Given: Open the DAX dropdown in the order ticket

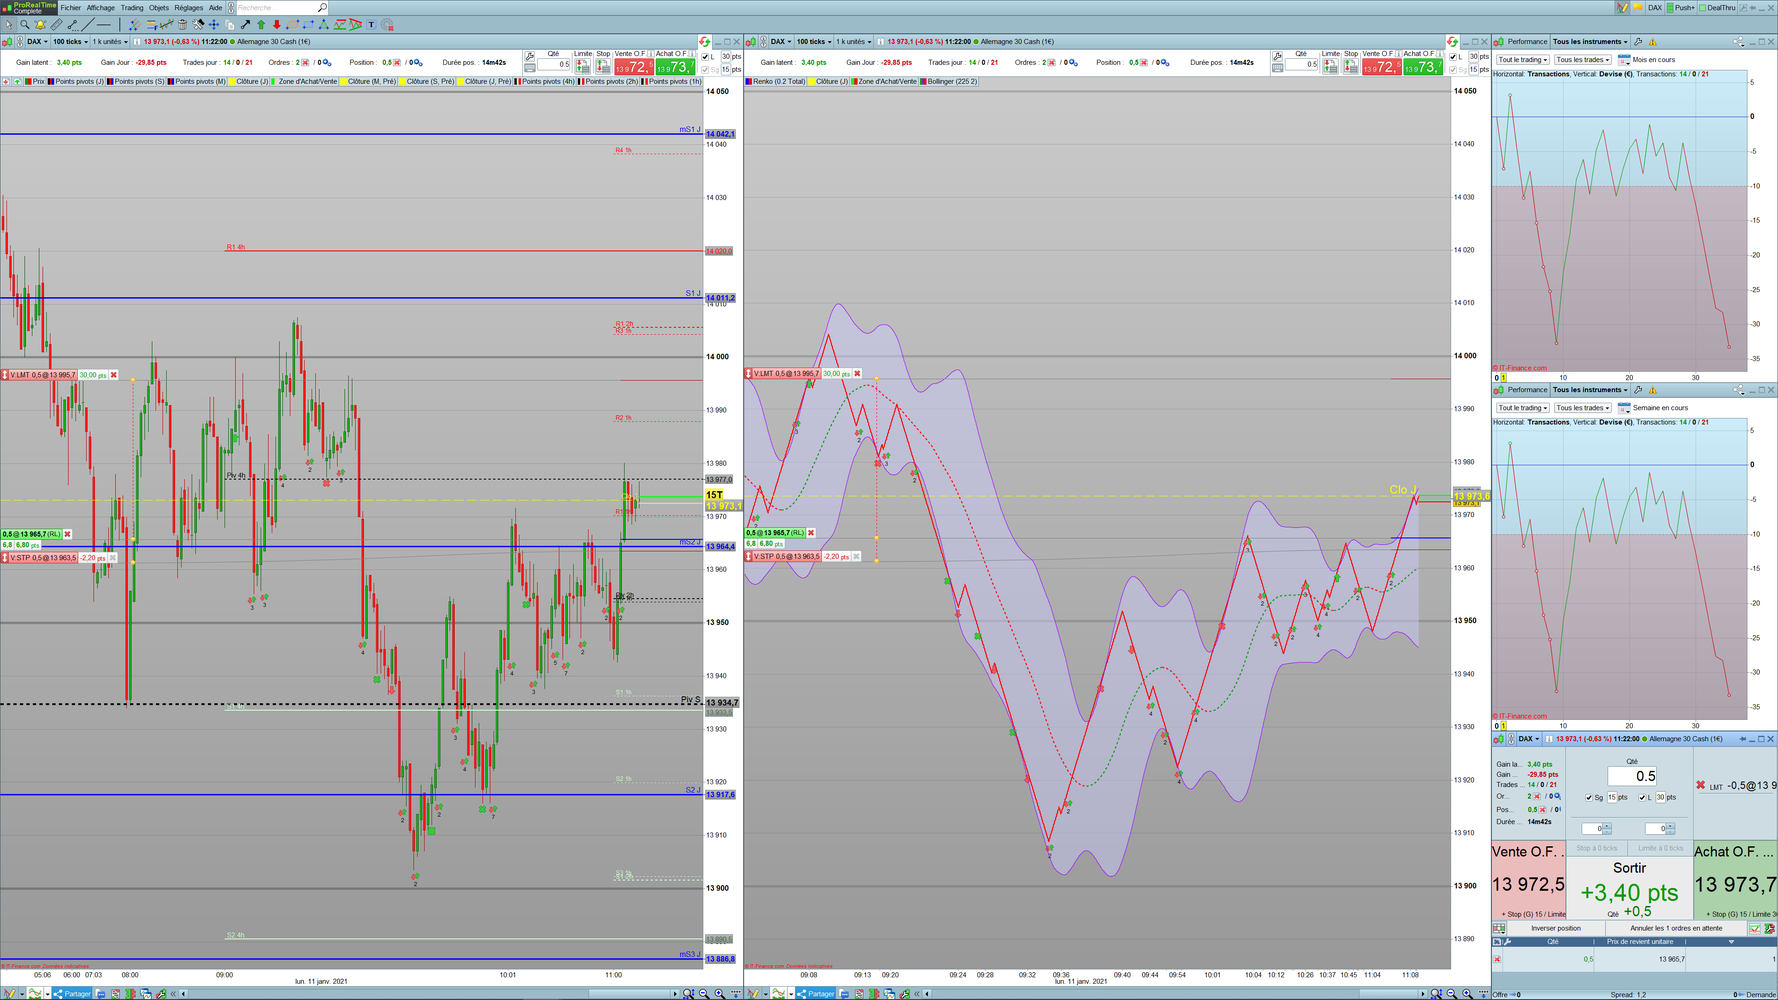Looking at the screenshot, I should [1529, 739].
